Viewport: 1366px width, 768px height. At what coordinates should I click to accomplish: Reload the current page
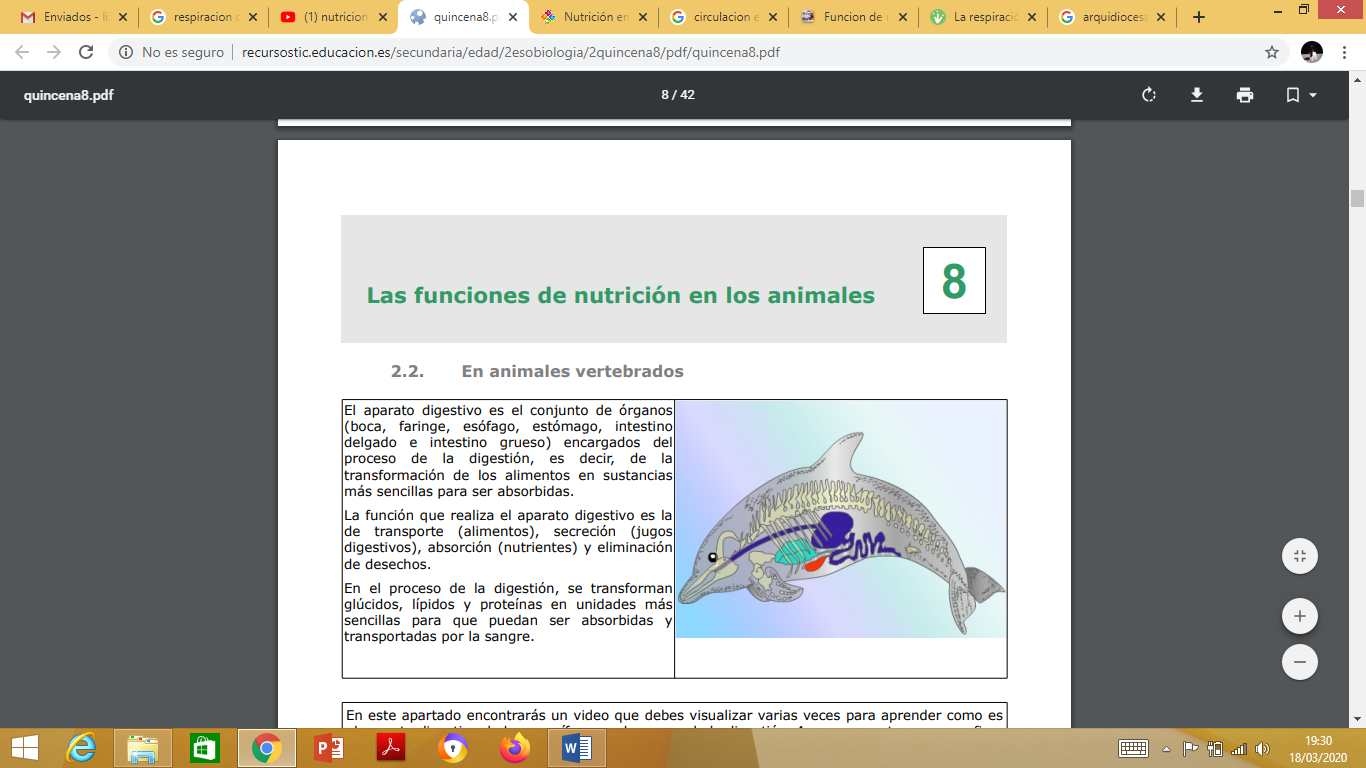click(x=86, y=52)
